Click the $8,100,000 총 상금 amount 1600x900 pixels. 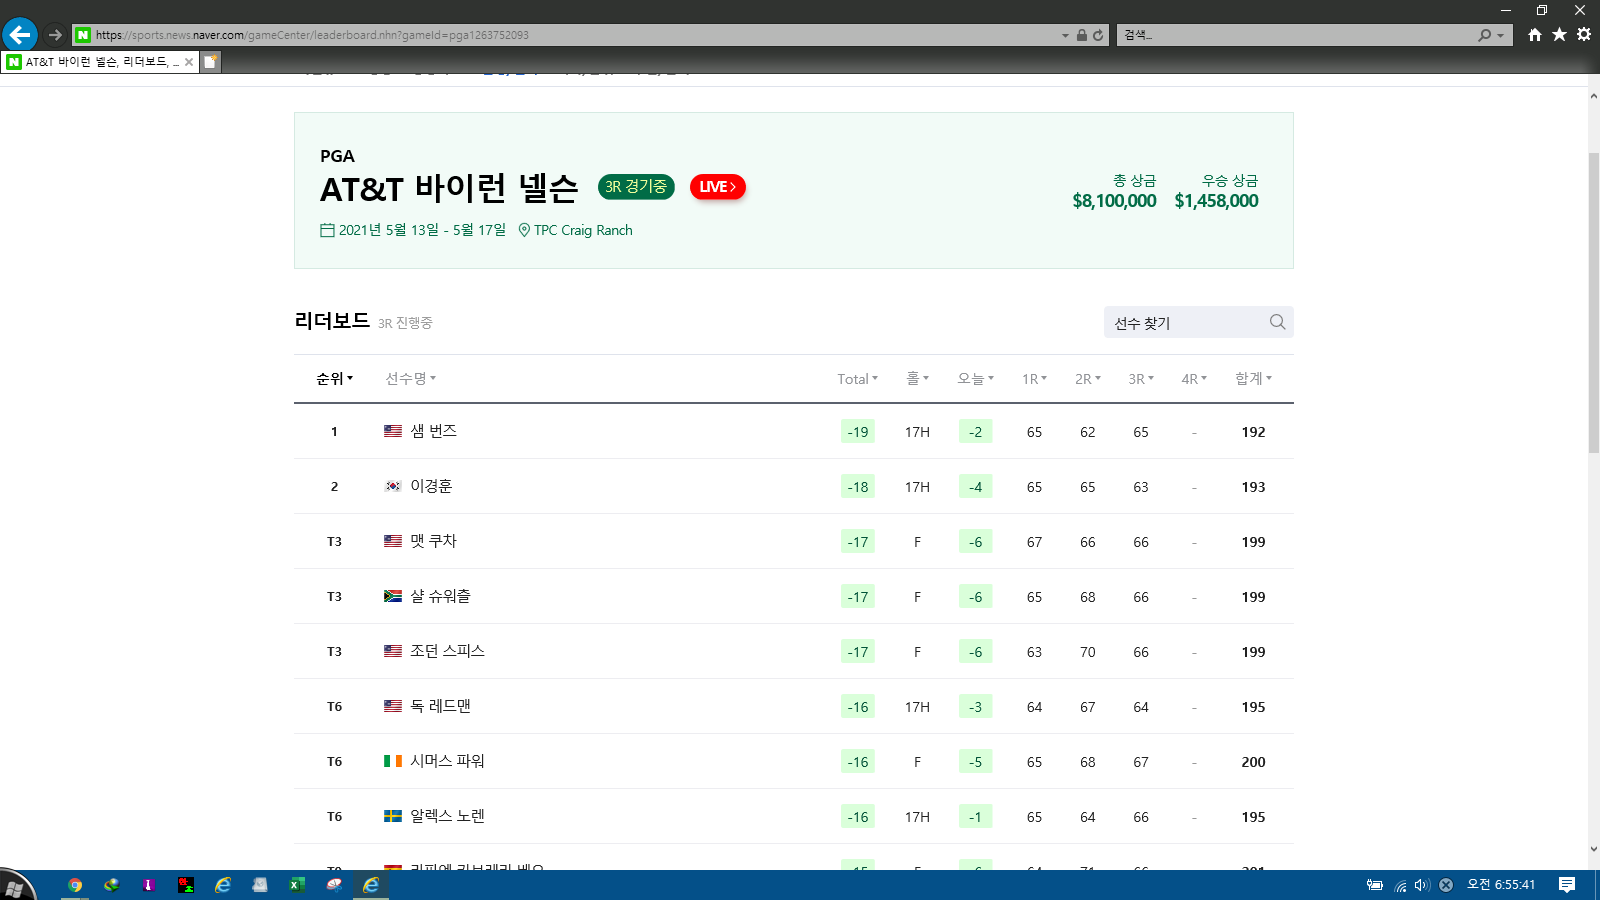click(1114, 201)
